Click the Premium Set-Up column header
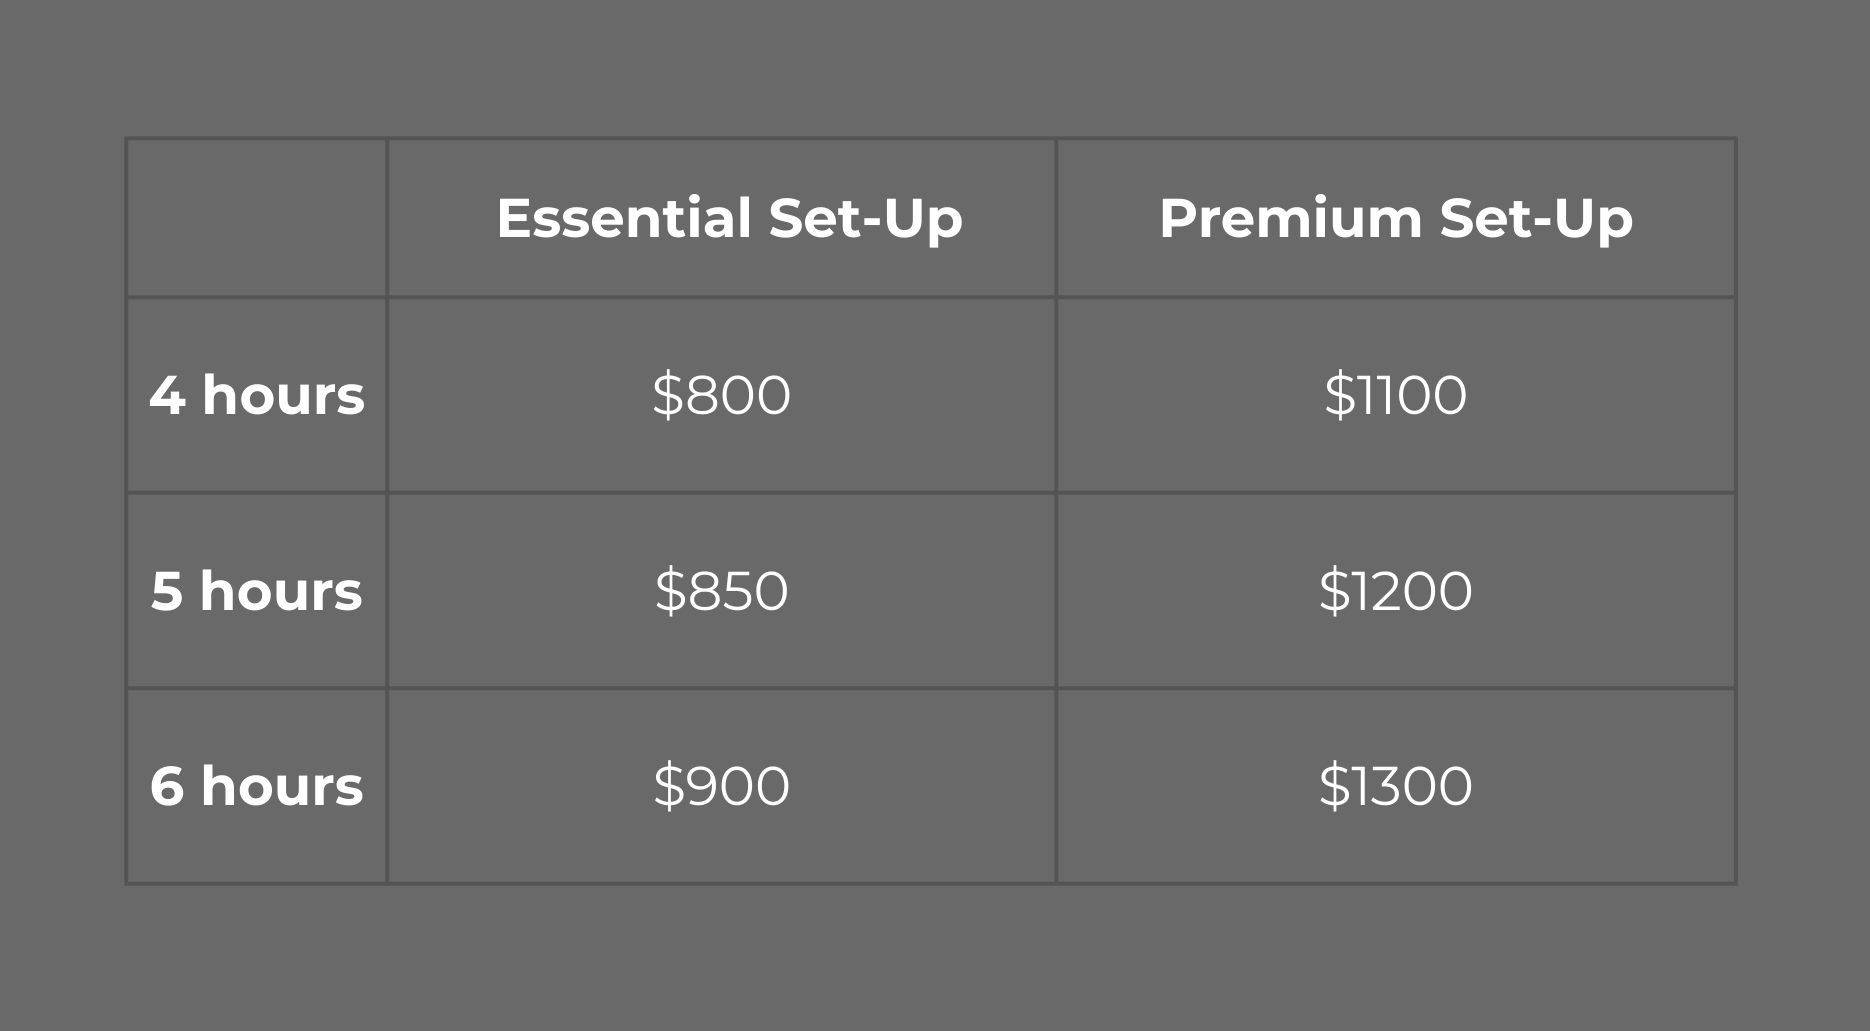This screenshot has height=1031, width=1870. [x=1395, y=218]
